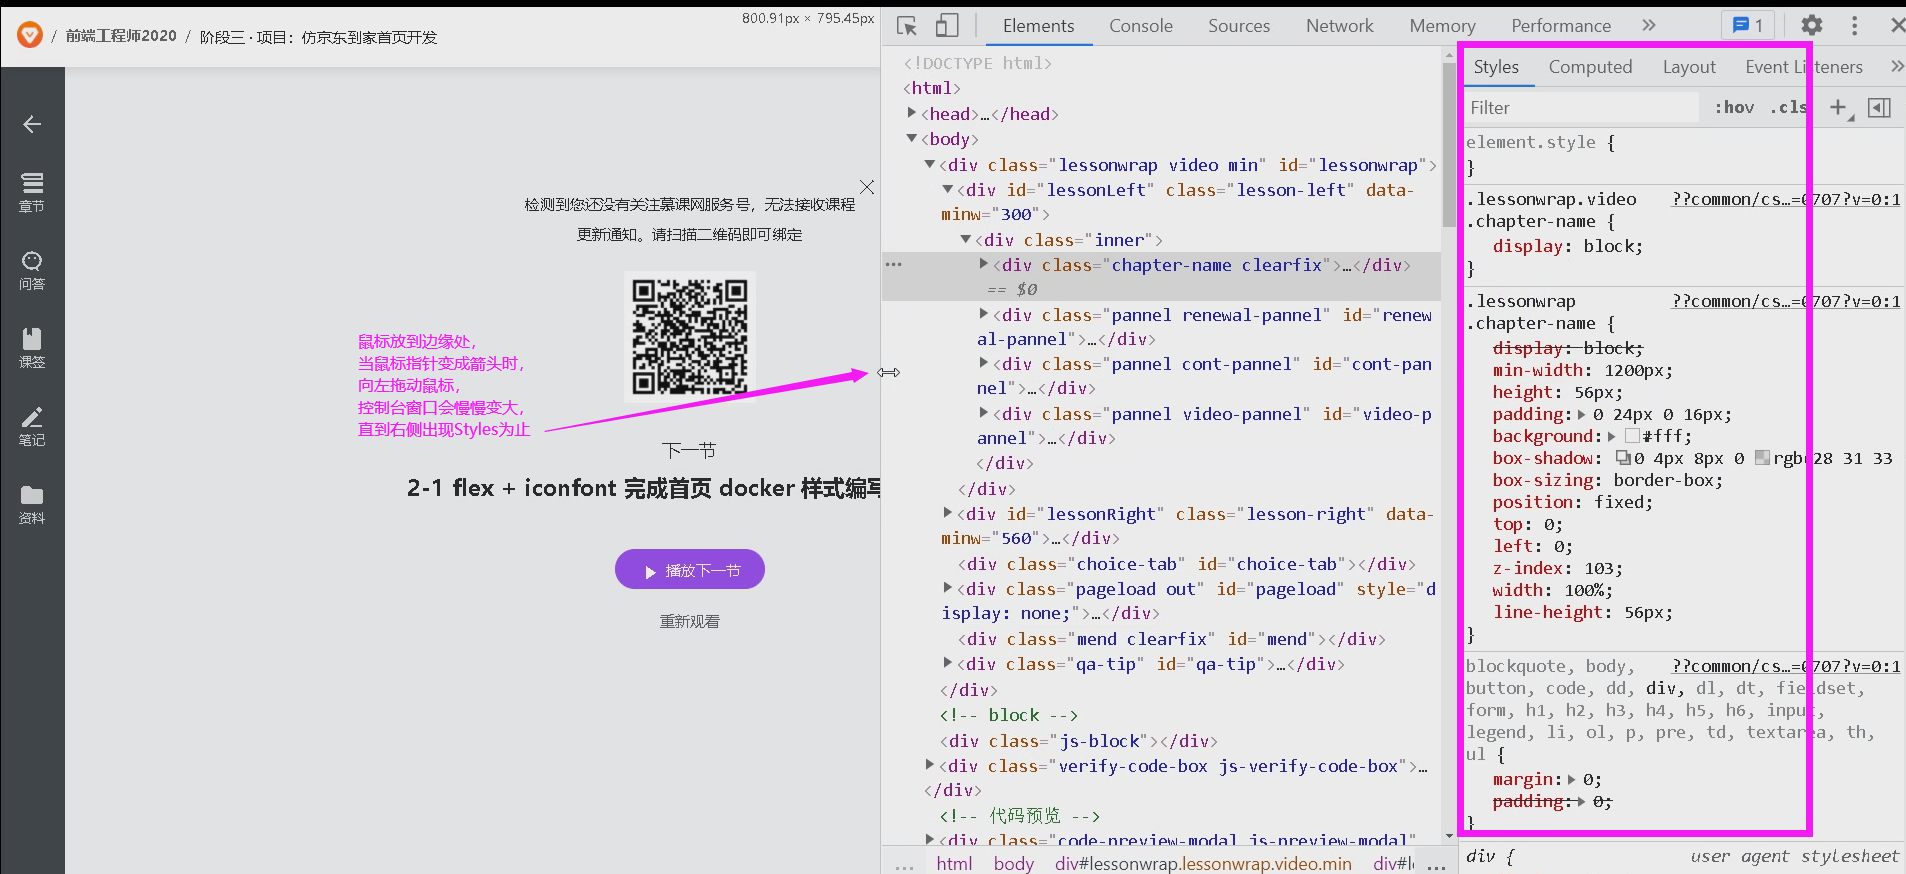Open stylesheet source link for .lessonwrap.video rule

point(1786,199)
